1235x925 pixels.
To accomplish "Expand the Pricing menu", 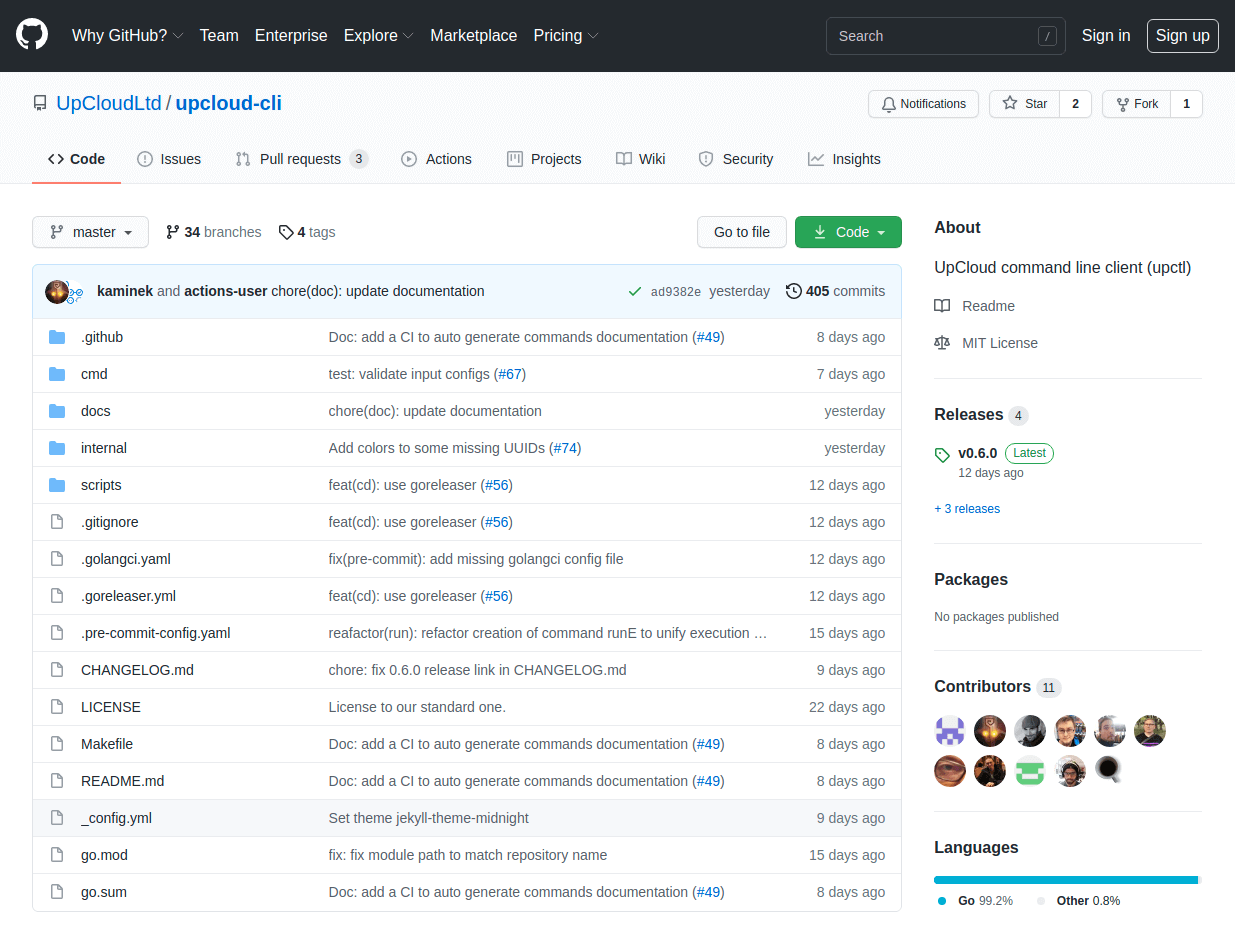I will pyautogui.click(x=566, y=35).
